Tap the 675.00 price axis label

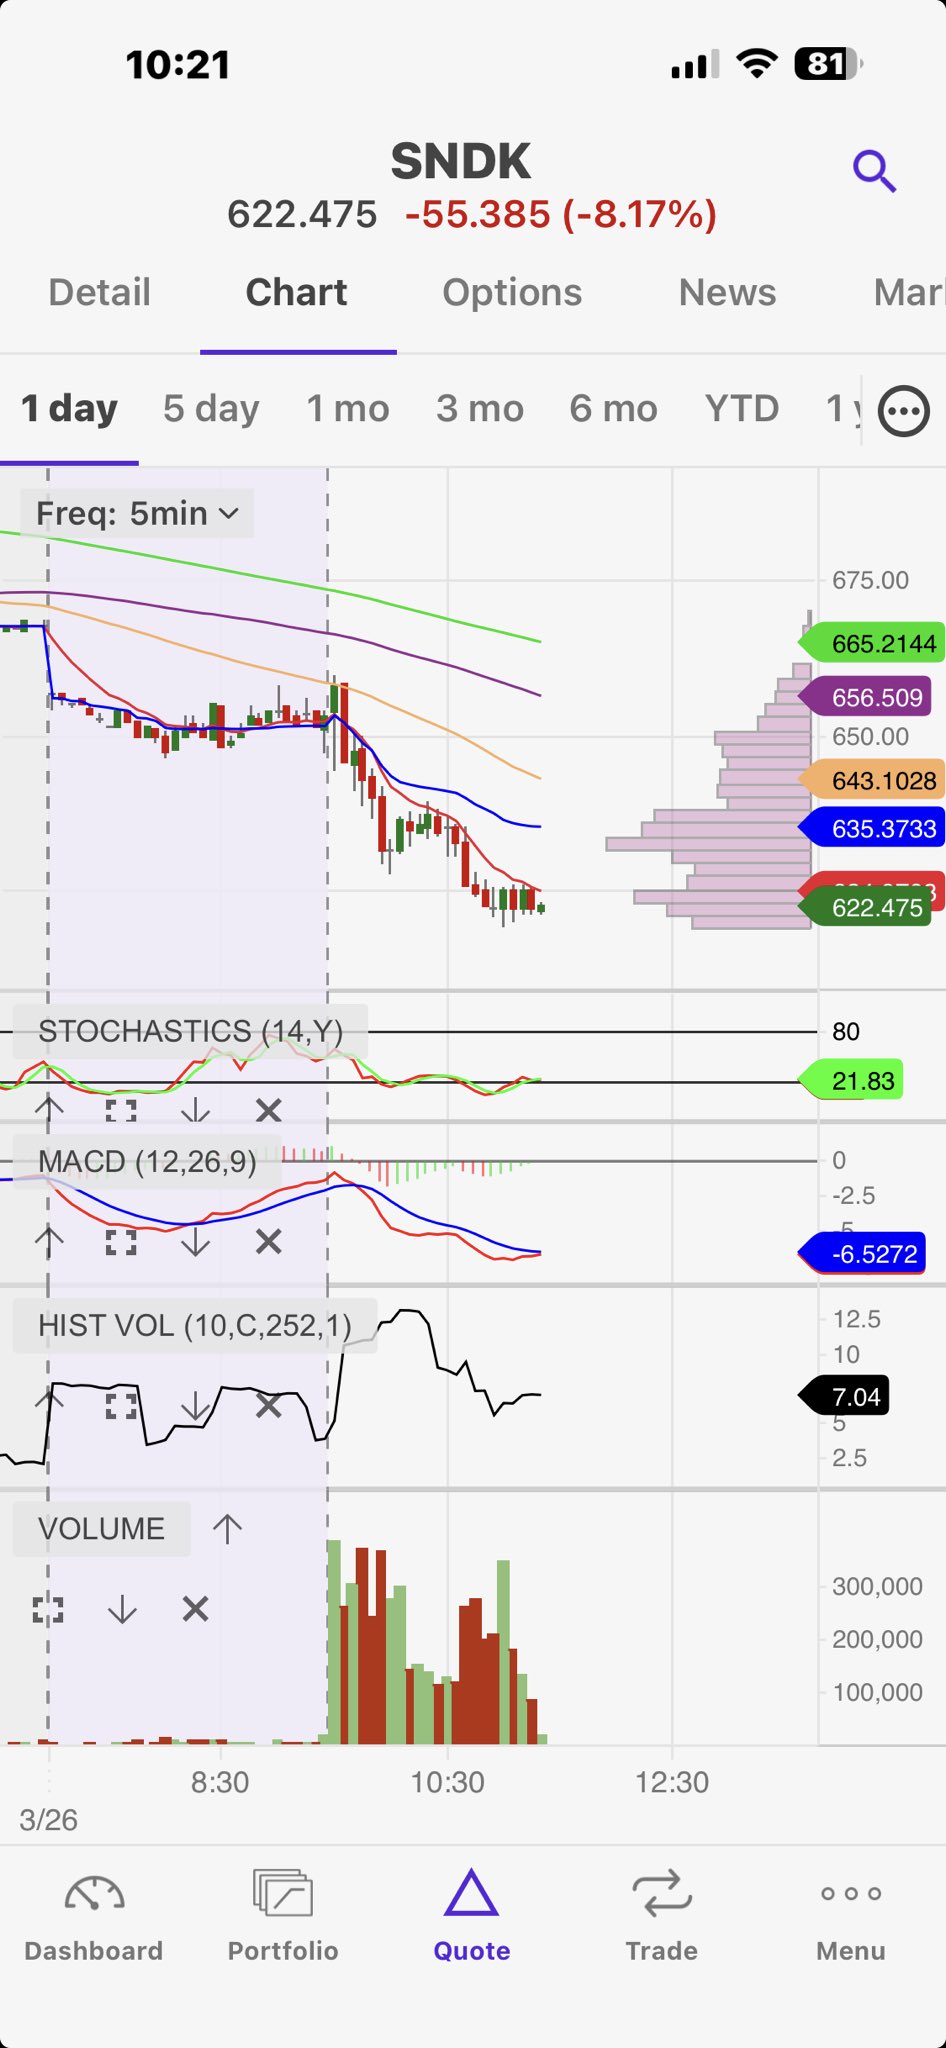tap(870, 580)
